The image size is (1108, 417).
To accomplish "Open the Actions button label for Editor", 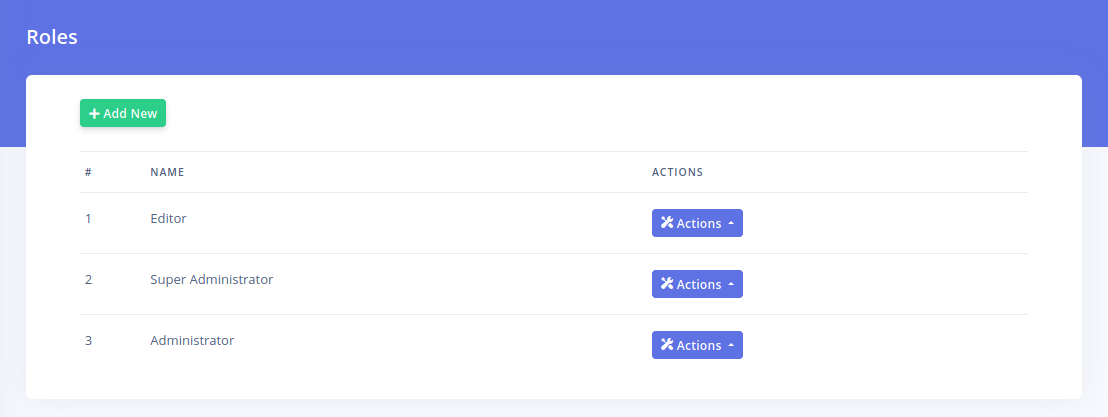I will 699,224.
